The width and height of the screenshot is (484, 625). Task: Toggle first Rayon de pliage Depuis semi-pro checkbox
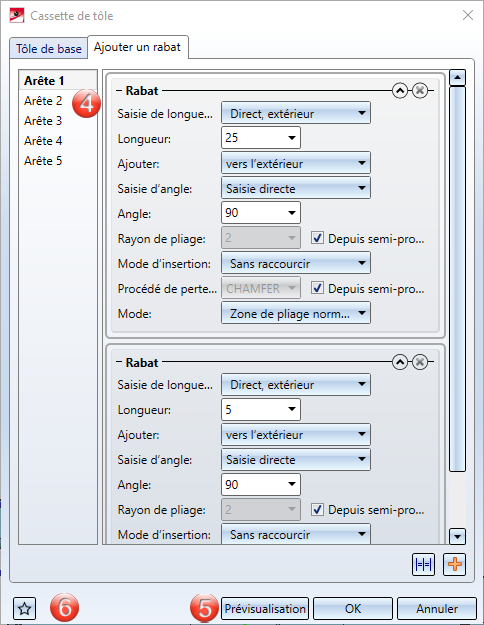point(317,238)
